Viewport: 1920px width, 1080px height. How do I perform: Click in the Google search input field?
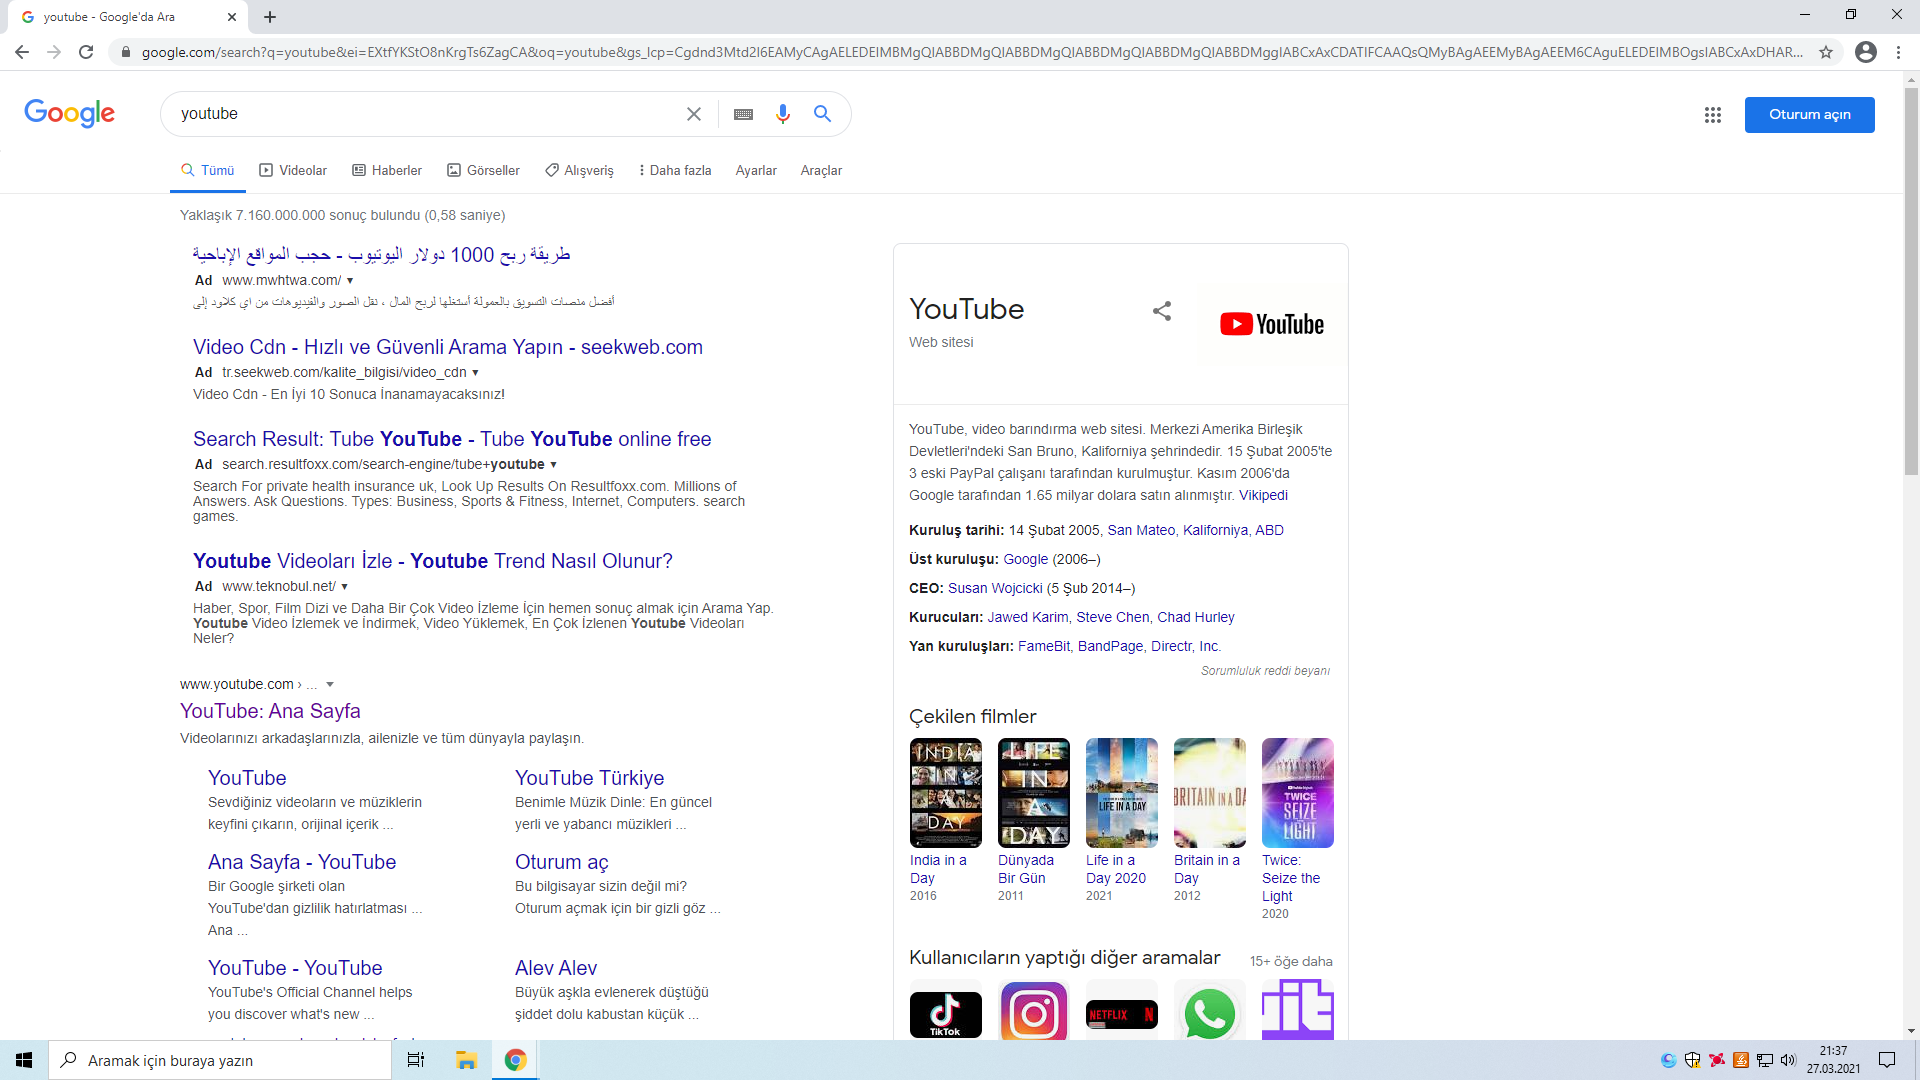click(x=420, y=114)
